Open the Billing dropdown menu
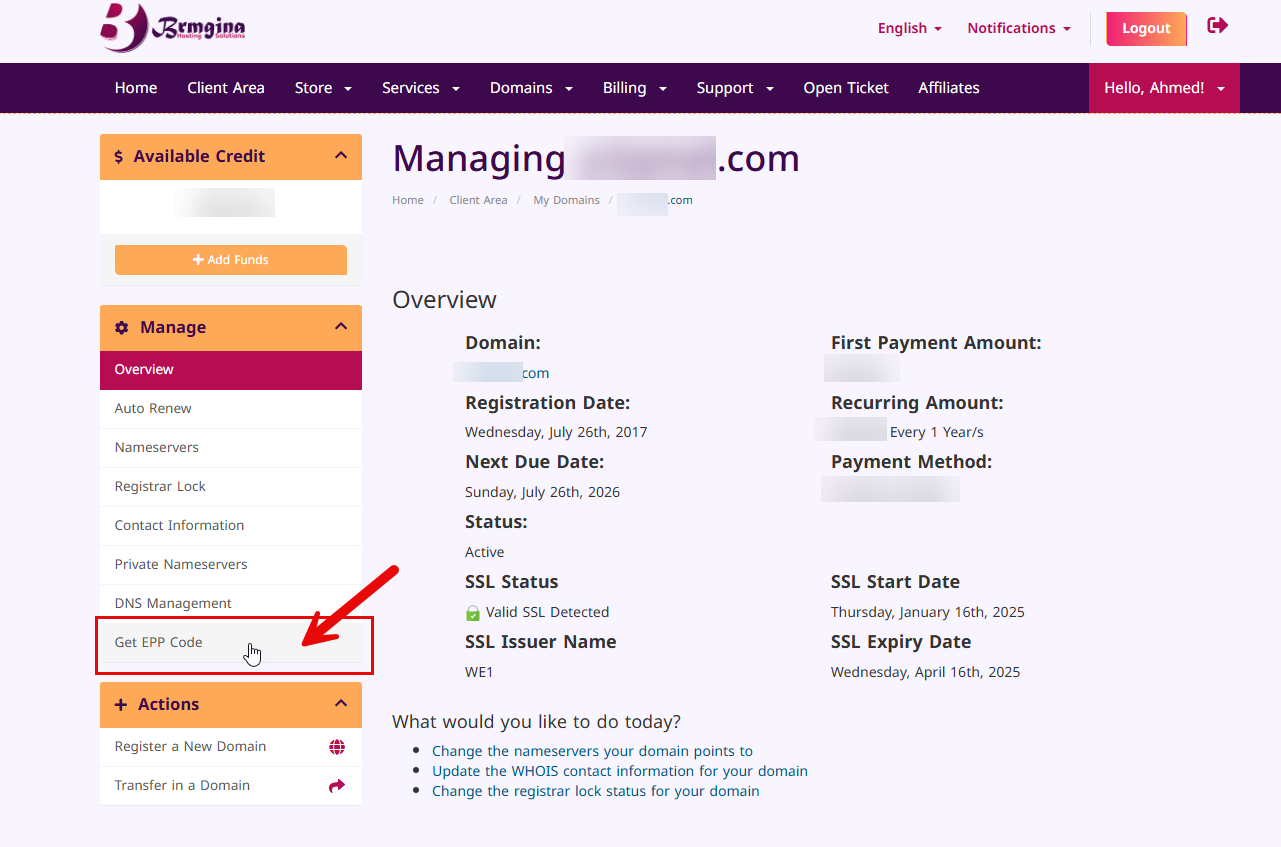Screen dimensions: 1281x847 (x=635, y=88)
